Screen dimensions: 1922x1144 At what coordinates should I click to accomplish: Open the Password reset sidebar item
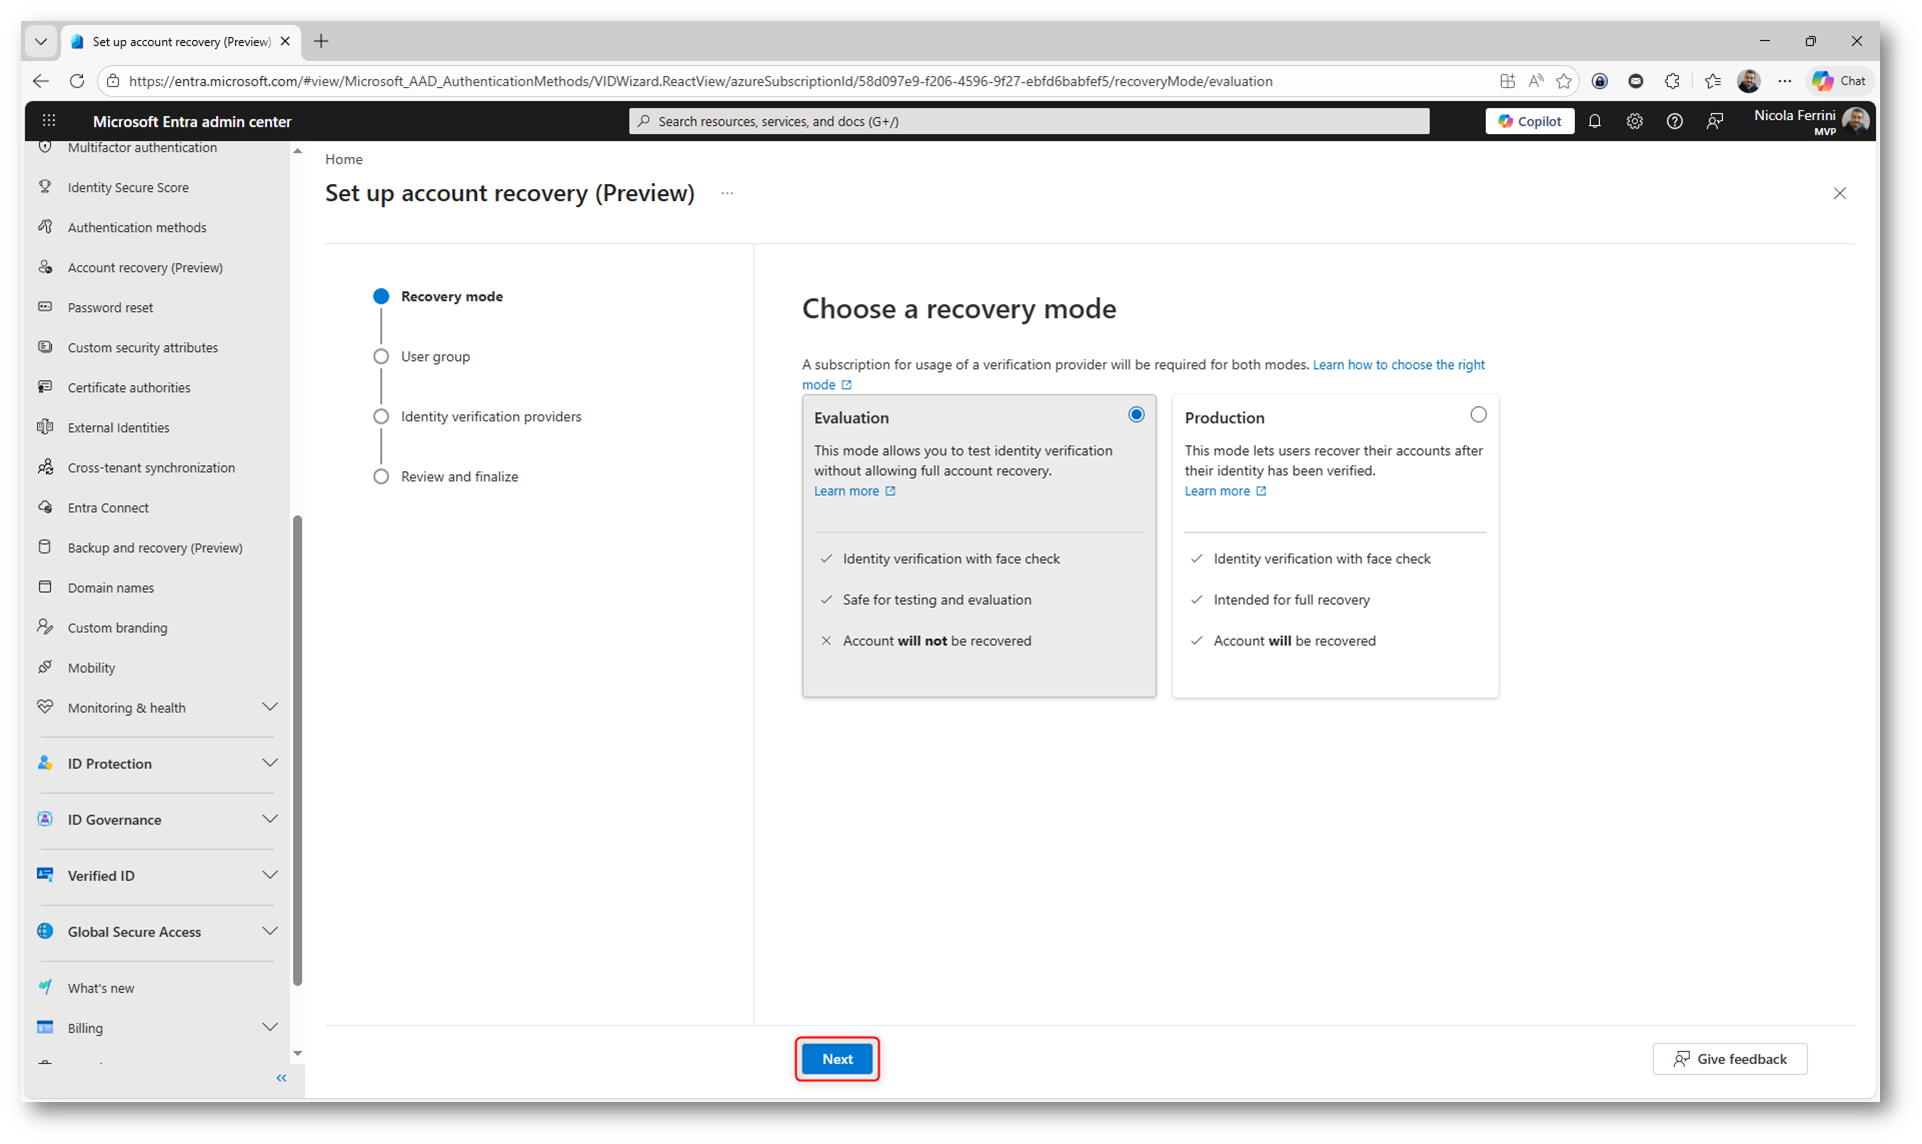(x=110, y=307)
